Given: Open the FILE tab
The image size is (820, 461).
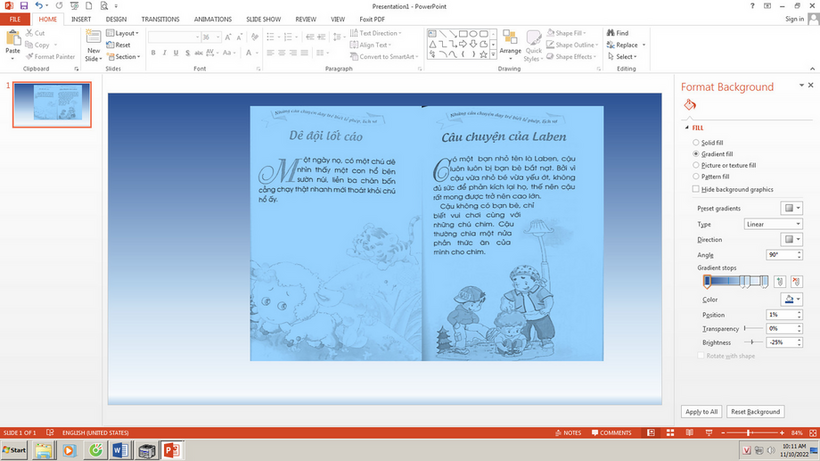Looking at the screenshot, I should click(x=15, y=19).
